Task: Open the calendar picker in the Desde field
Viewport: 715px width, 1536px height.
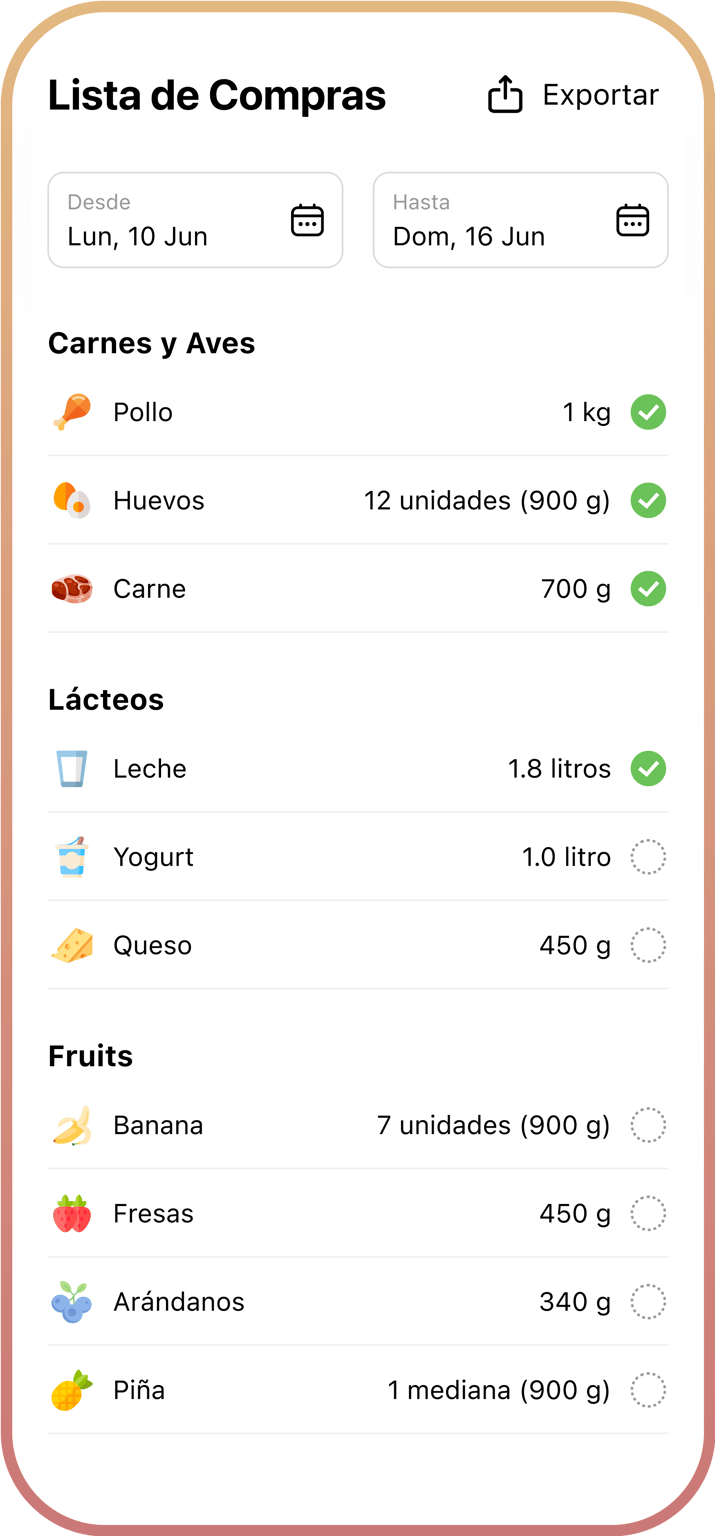Action: pos(307,220)
